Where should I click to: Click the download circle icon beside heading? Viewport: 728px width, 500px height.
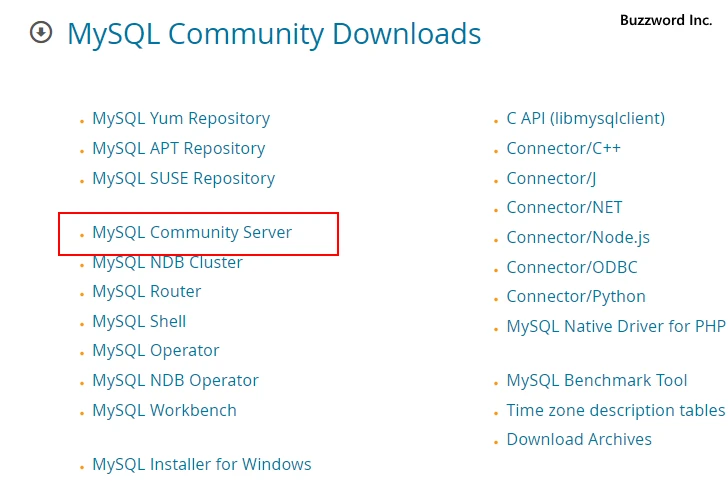tap(41, 32)
